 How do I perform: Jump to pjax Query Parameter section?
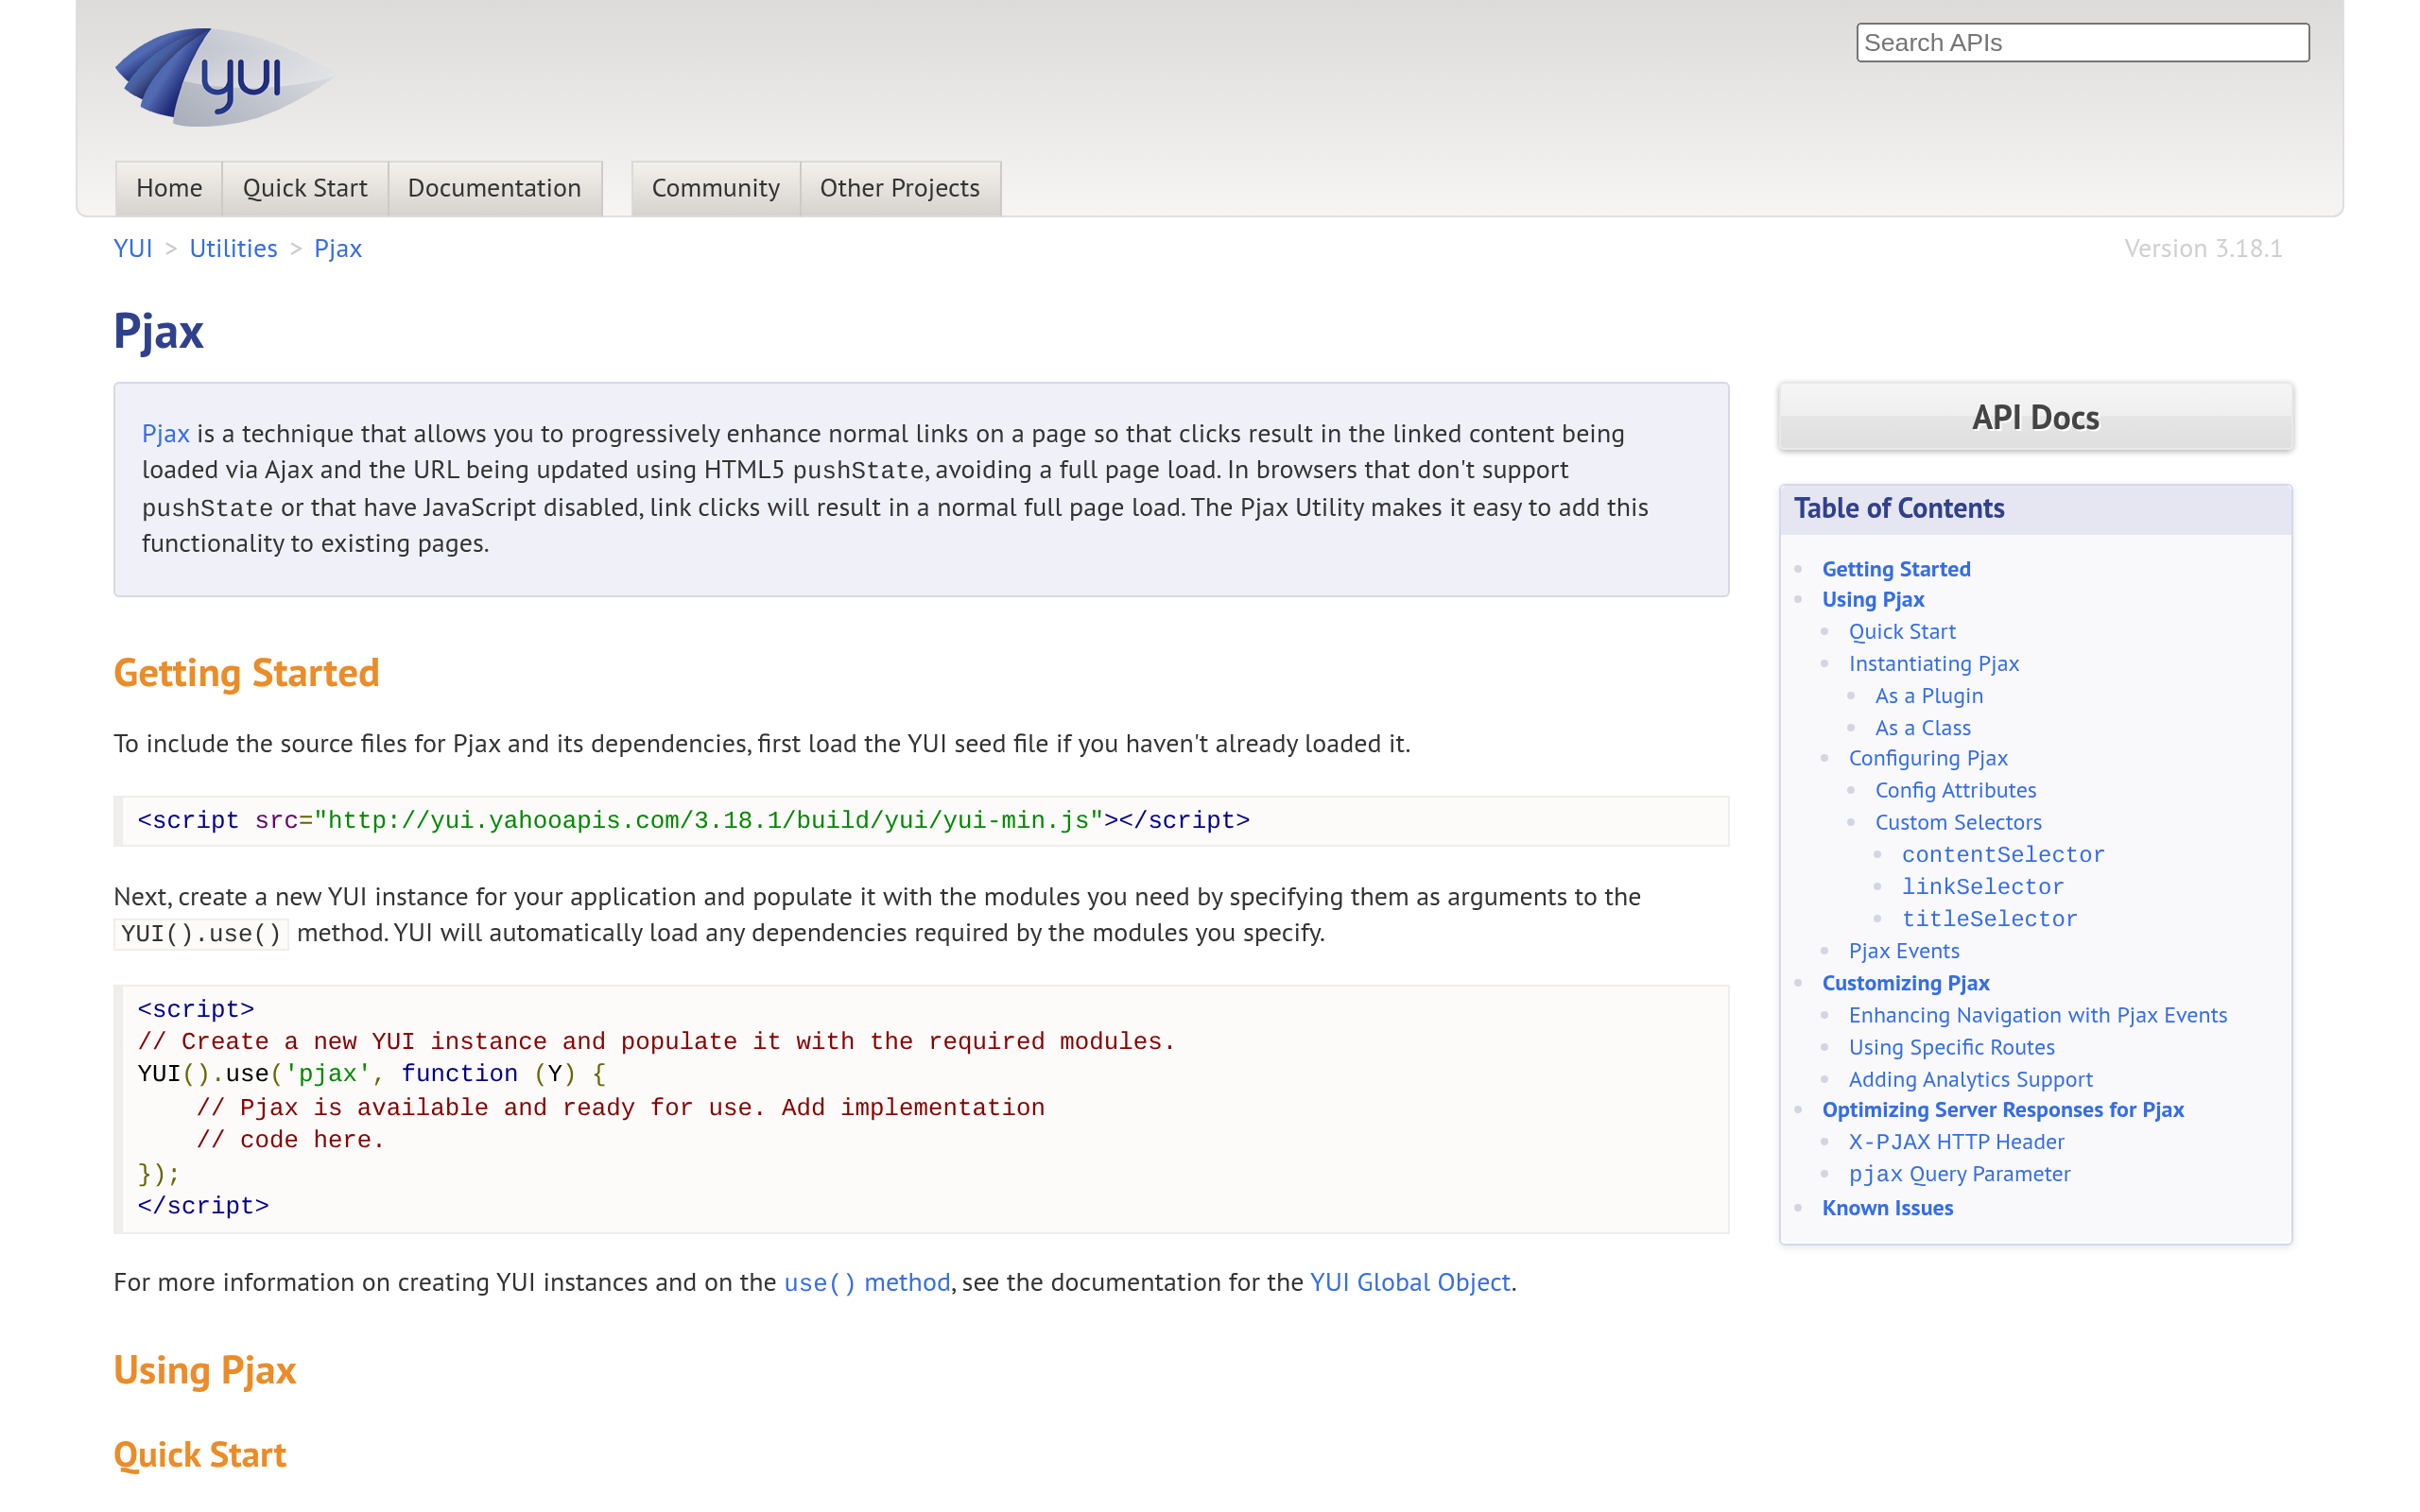point(1960,1174)
